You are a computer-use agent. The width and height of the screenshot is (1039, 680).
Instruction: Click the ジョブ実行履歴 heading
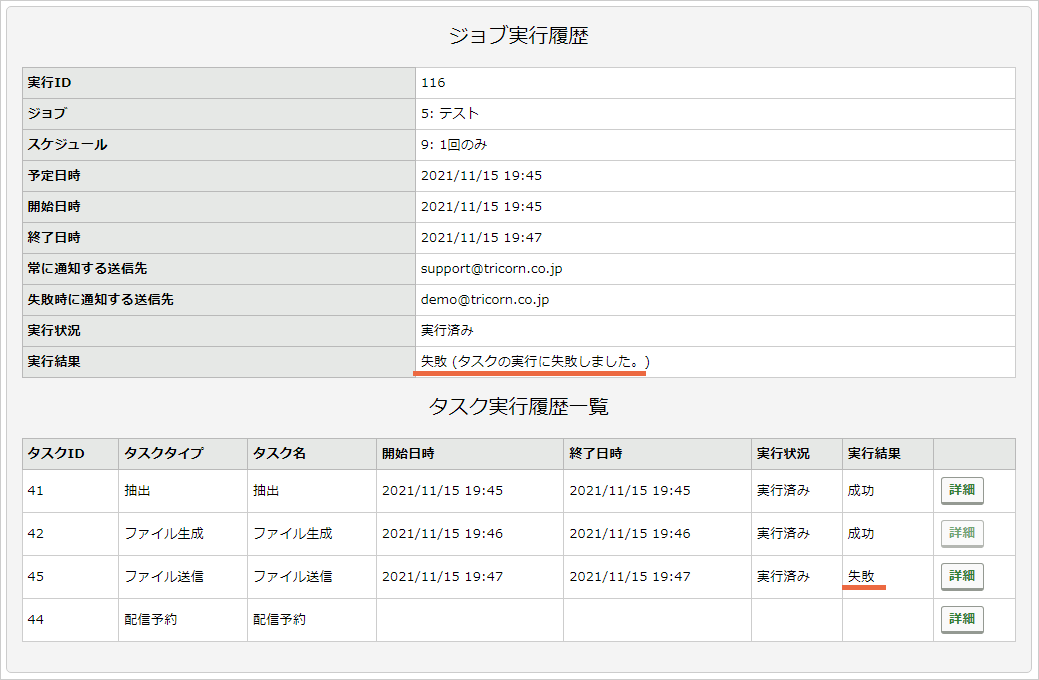519,35
